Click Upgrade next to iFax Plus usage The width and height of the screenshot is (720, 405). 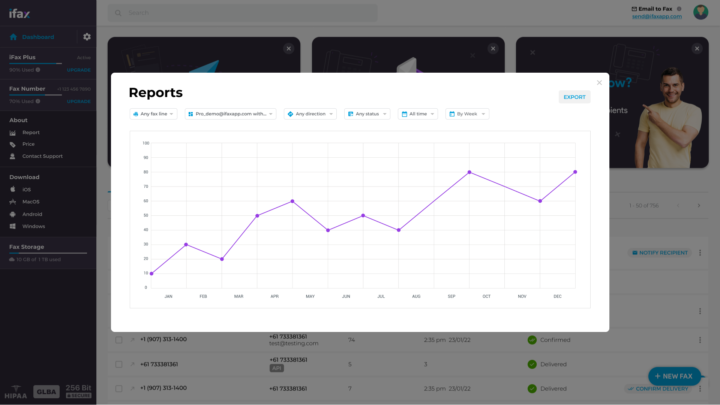pyautogui.click(x=79, y=70)
